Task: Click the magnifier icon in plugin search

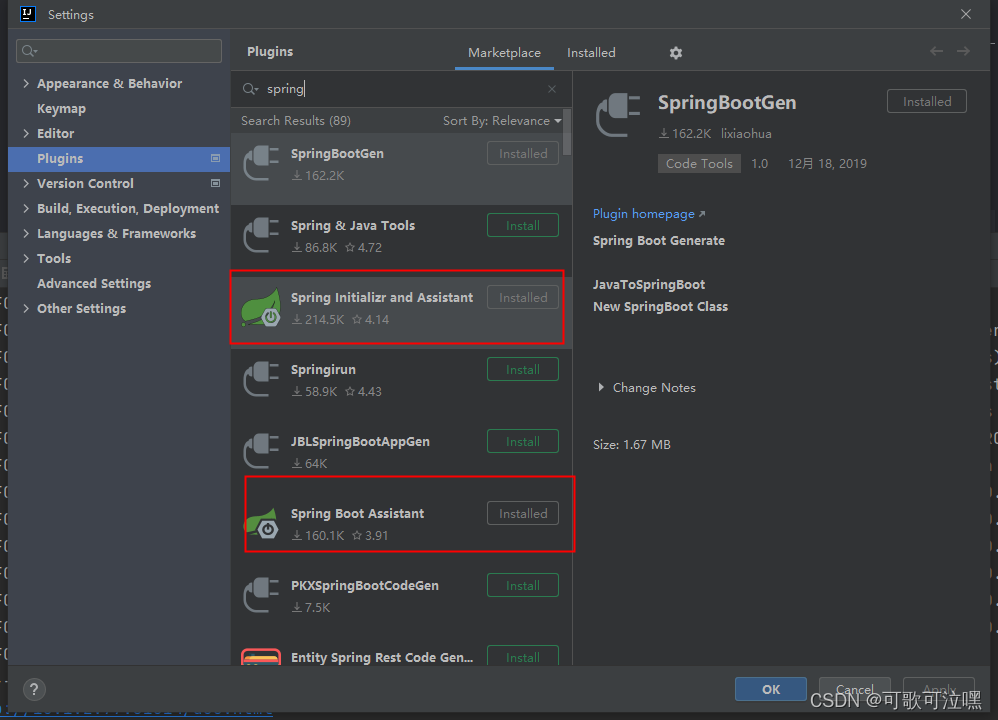Action: (250, 89)
